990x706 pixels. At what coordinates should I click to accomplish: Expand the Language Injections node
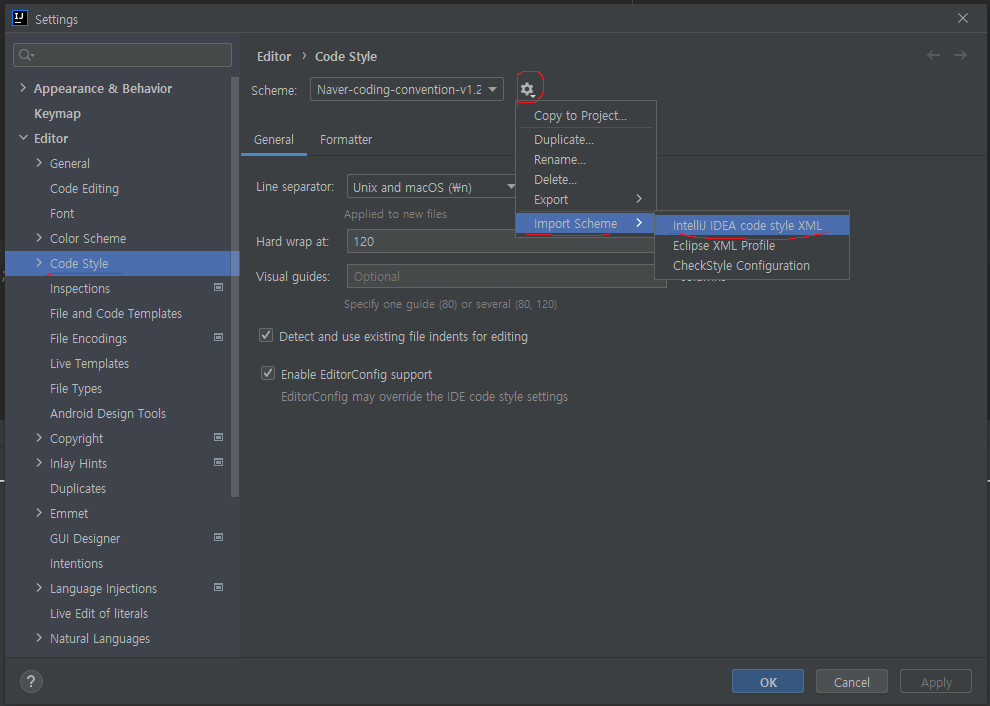(x=39, y=588)
